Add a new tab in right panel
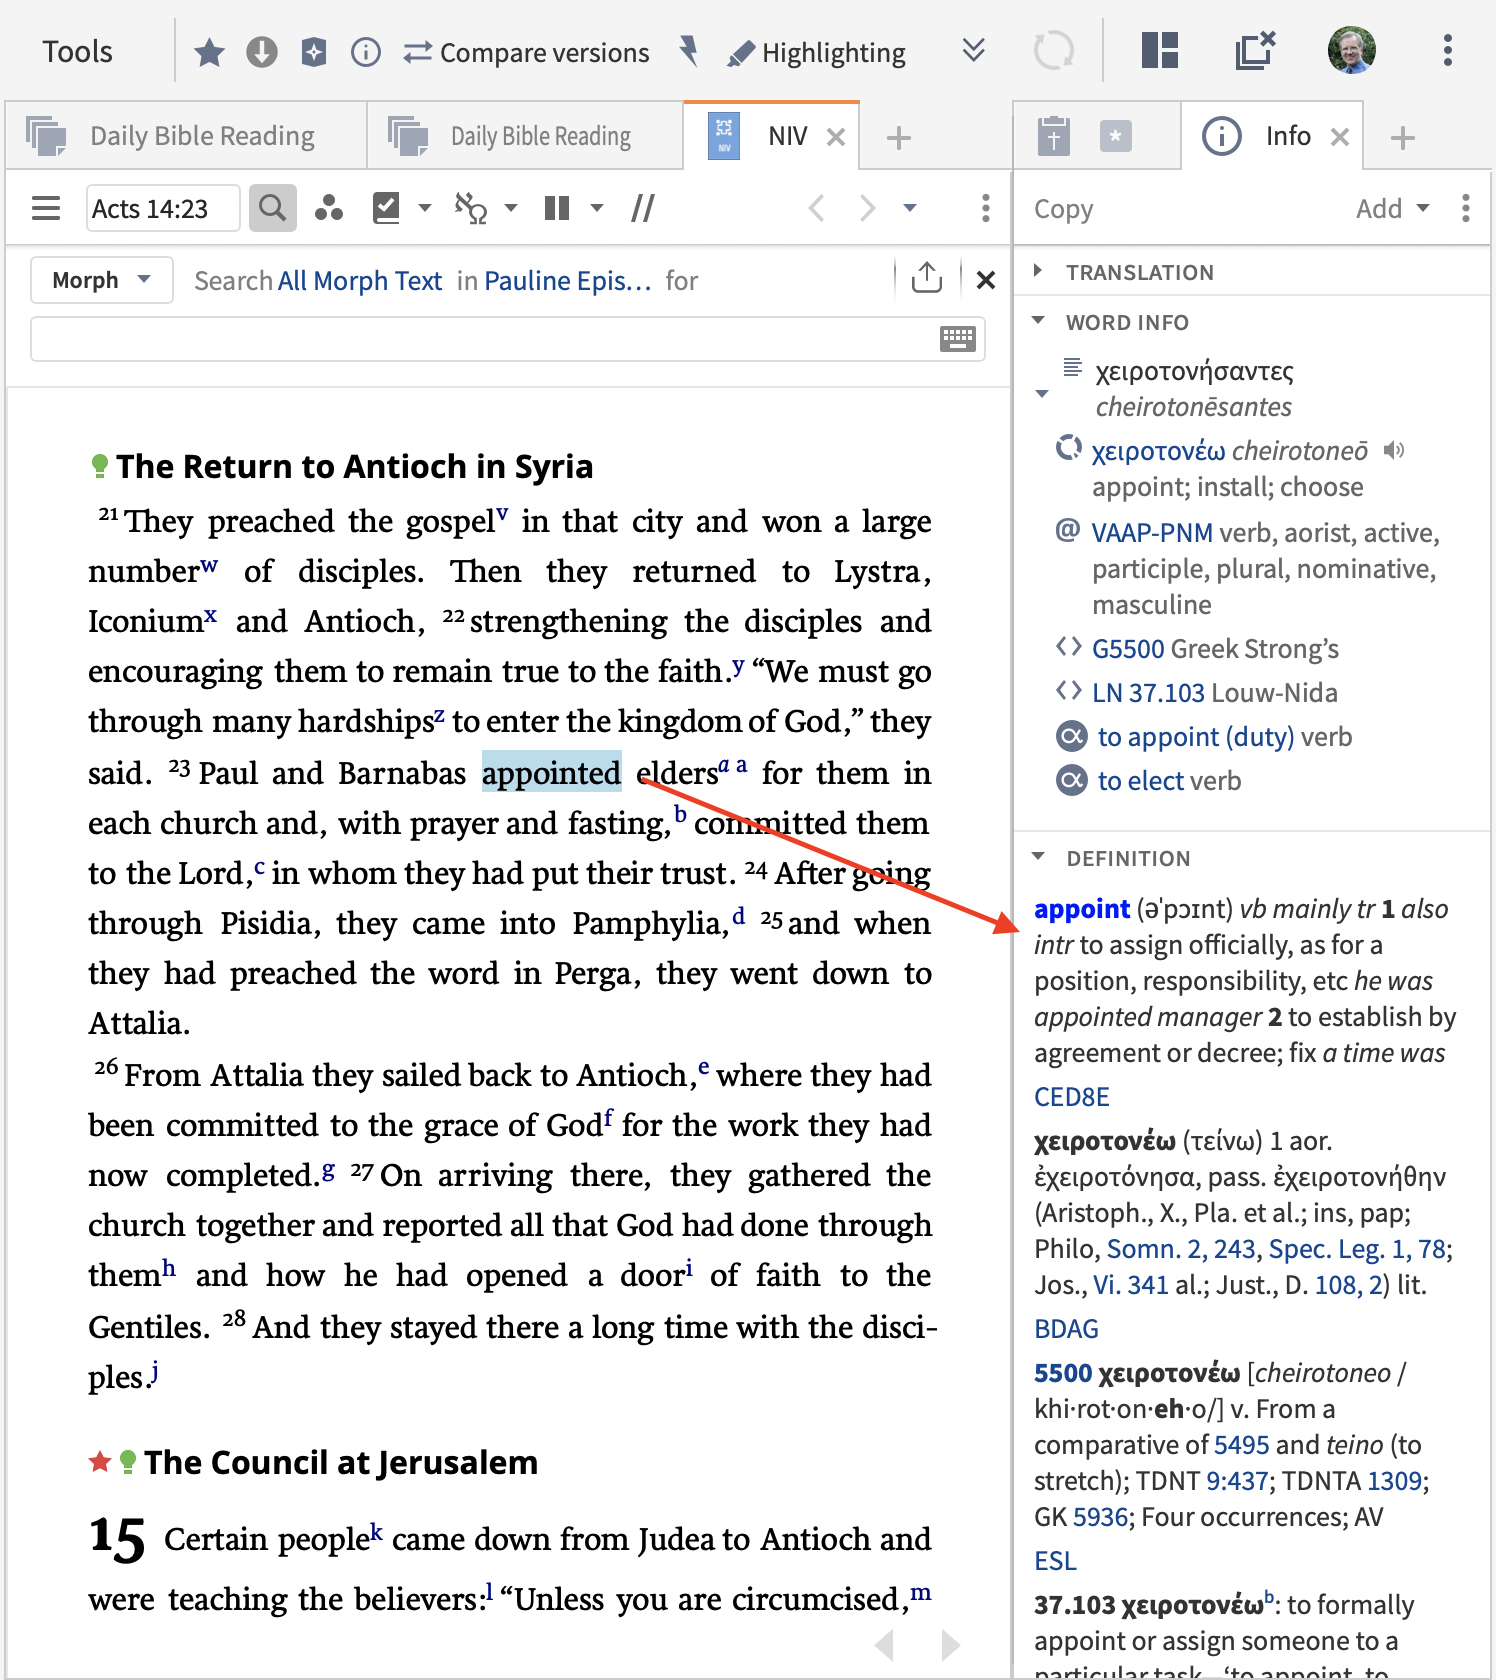Screen dimensions: 1496x1680 1403,137
